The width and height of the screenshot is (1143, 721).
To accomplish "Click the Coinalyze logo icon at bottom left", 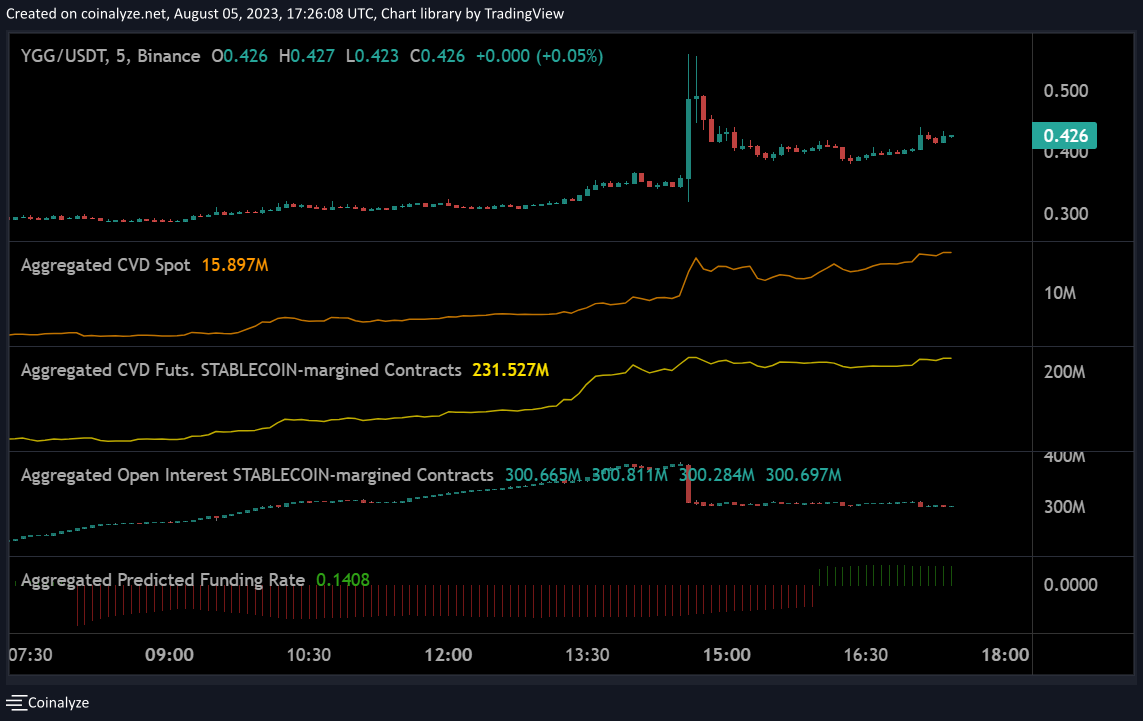I will [x=17, y=702].
